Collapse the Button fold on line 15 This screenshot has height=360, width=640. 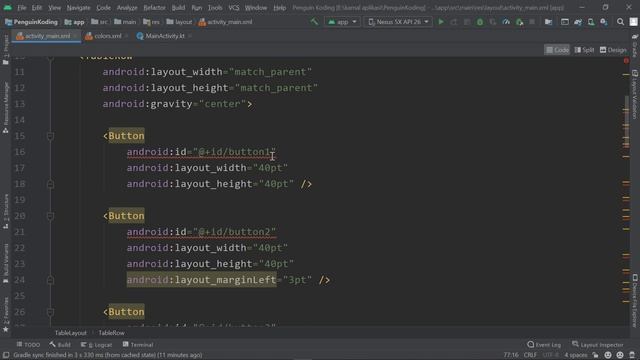click(x=50, y=136)
